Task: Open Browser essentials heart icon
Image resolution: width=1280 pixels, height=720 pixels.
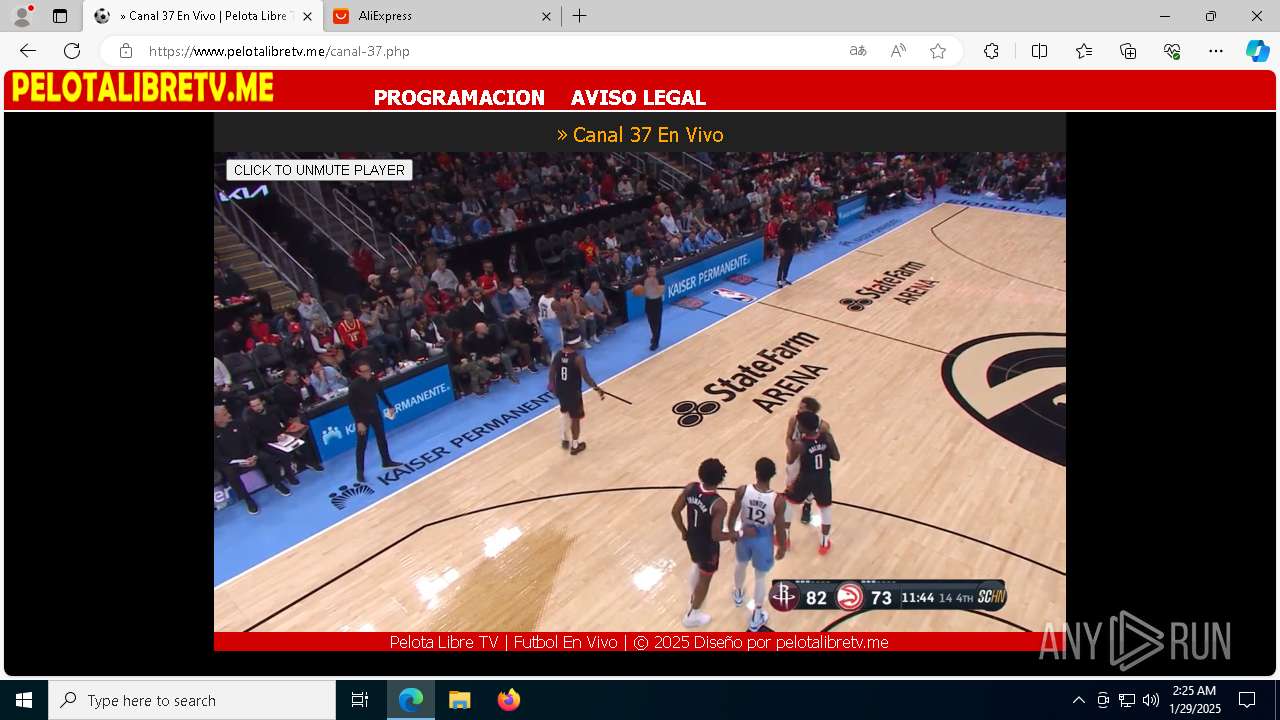Action: tap(1172, 51)
